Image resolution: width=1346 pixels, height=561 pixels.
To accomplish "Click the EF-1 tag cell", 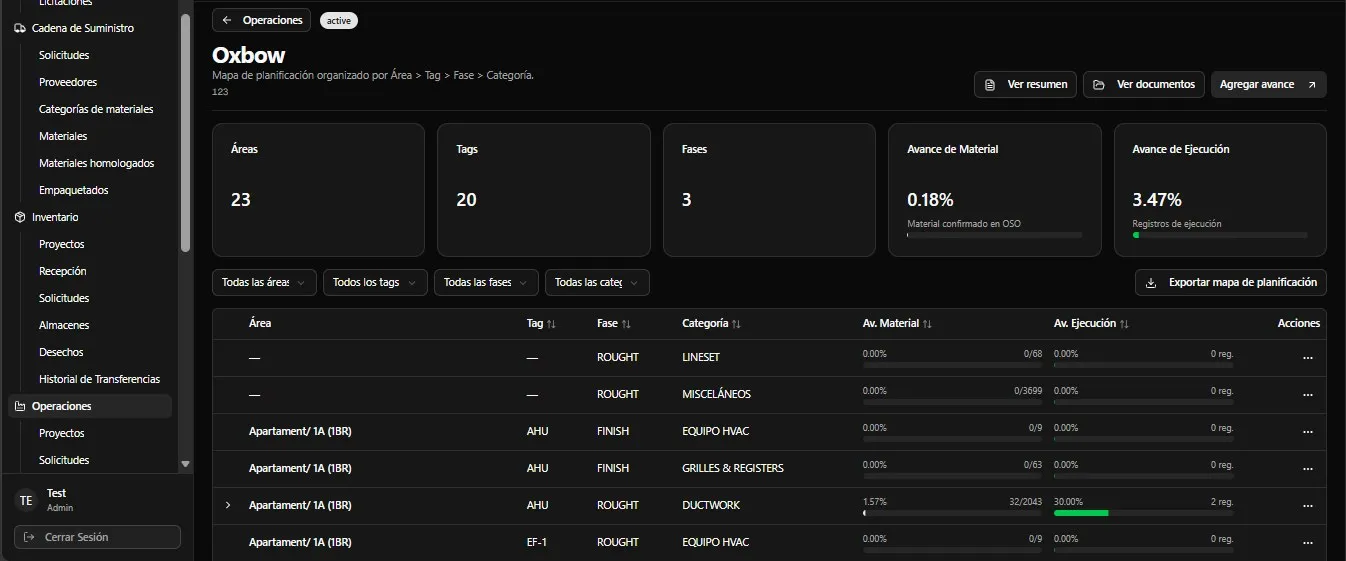I will [x=538, y=542].
